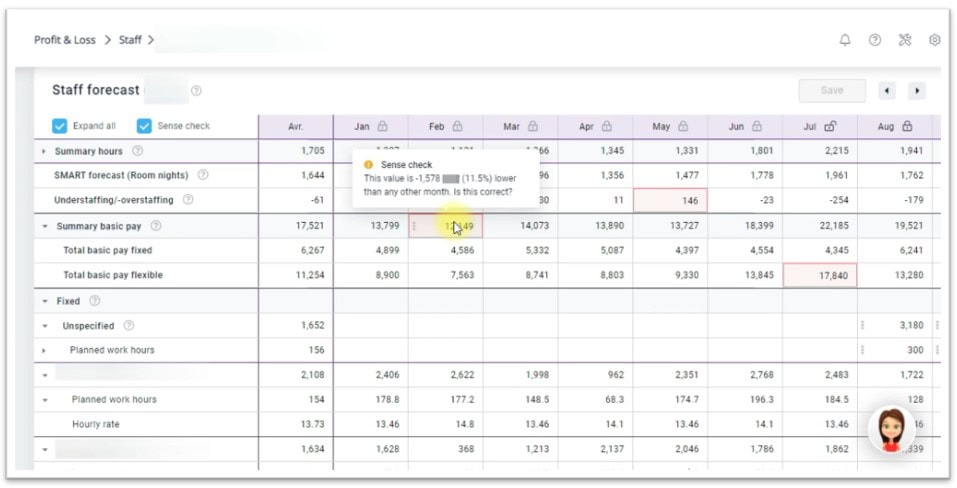
Task: Expand the Planned work hours row under Unspecified
Action: pos(44,351)
